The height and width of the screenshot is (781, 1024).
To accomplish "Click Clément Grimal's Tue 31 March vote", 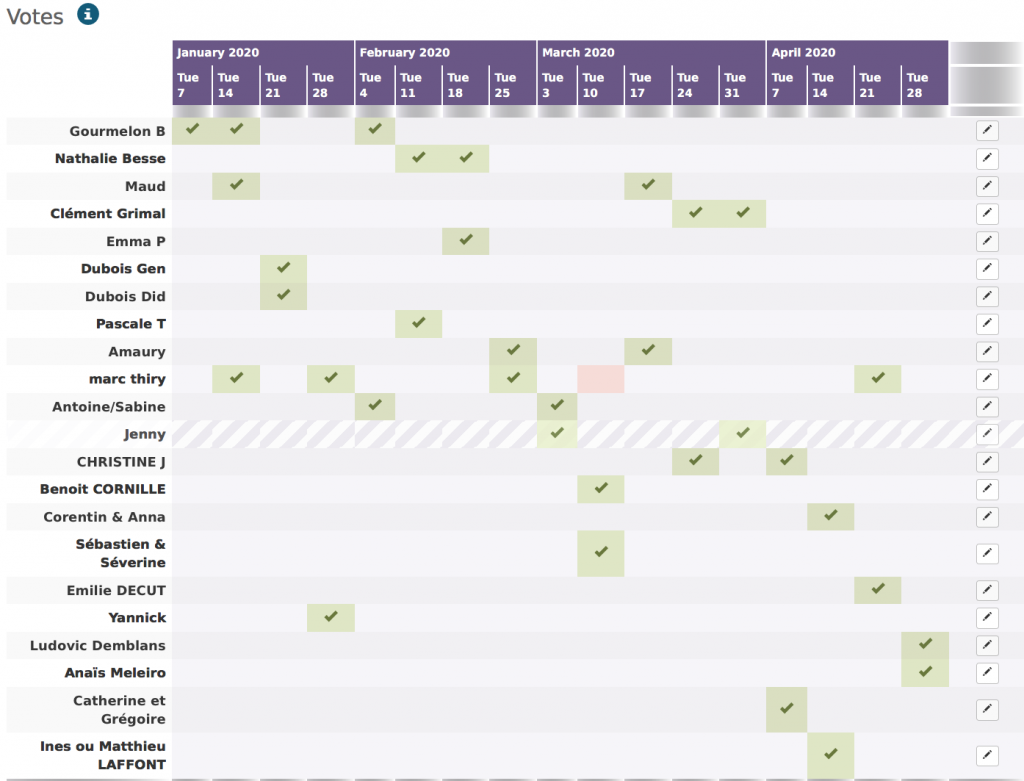I will point(743,212).
